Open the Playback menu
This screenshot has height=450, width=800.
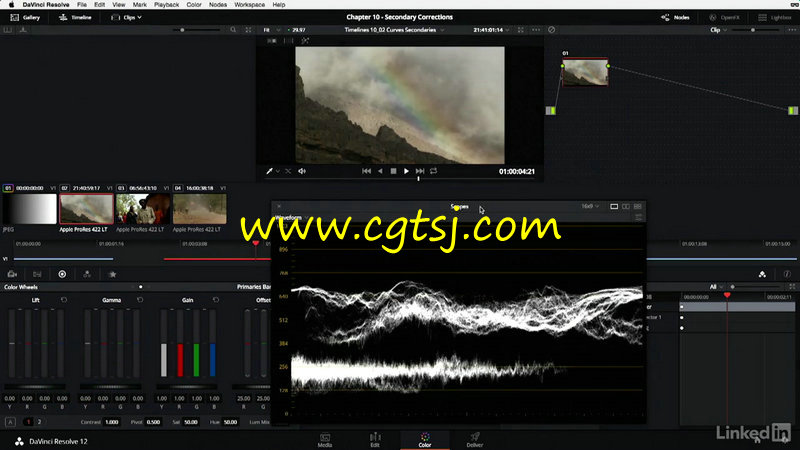click(x=166, y=5)
